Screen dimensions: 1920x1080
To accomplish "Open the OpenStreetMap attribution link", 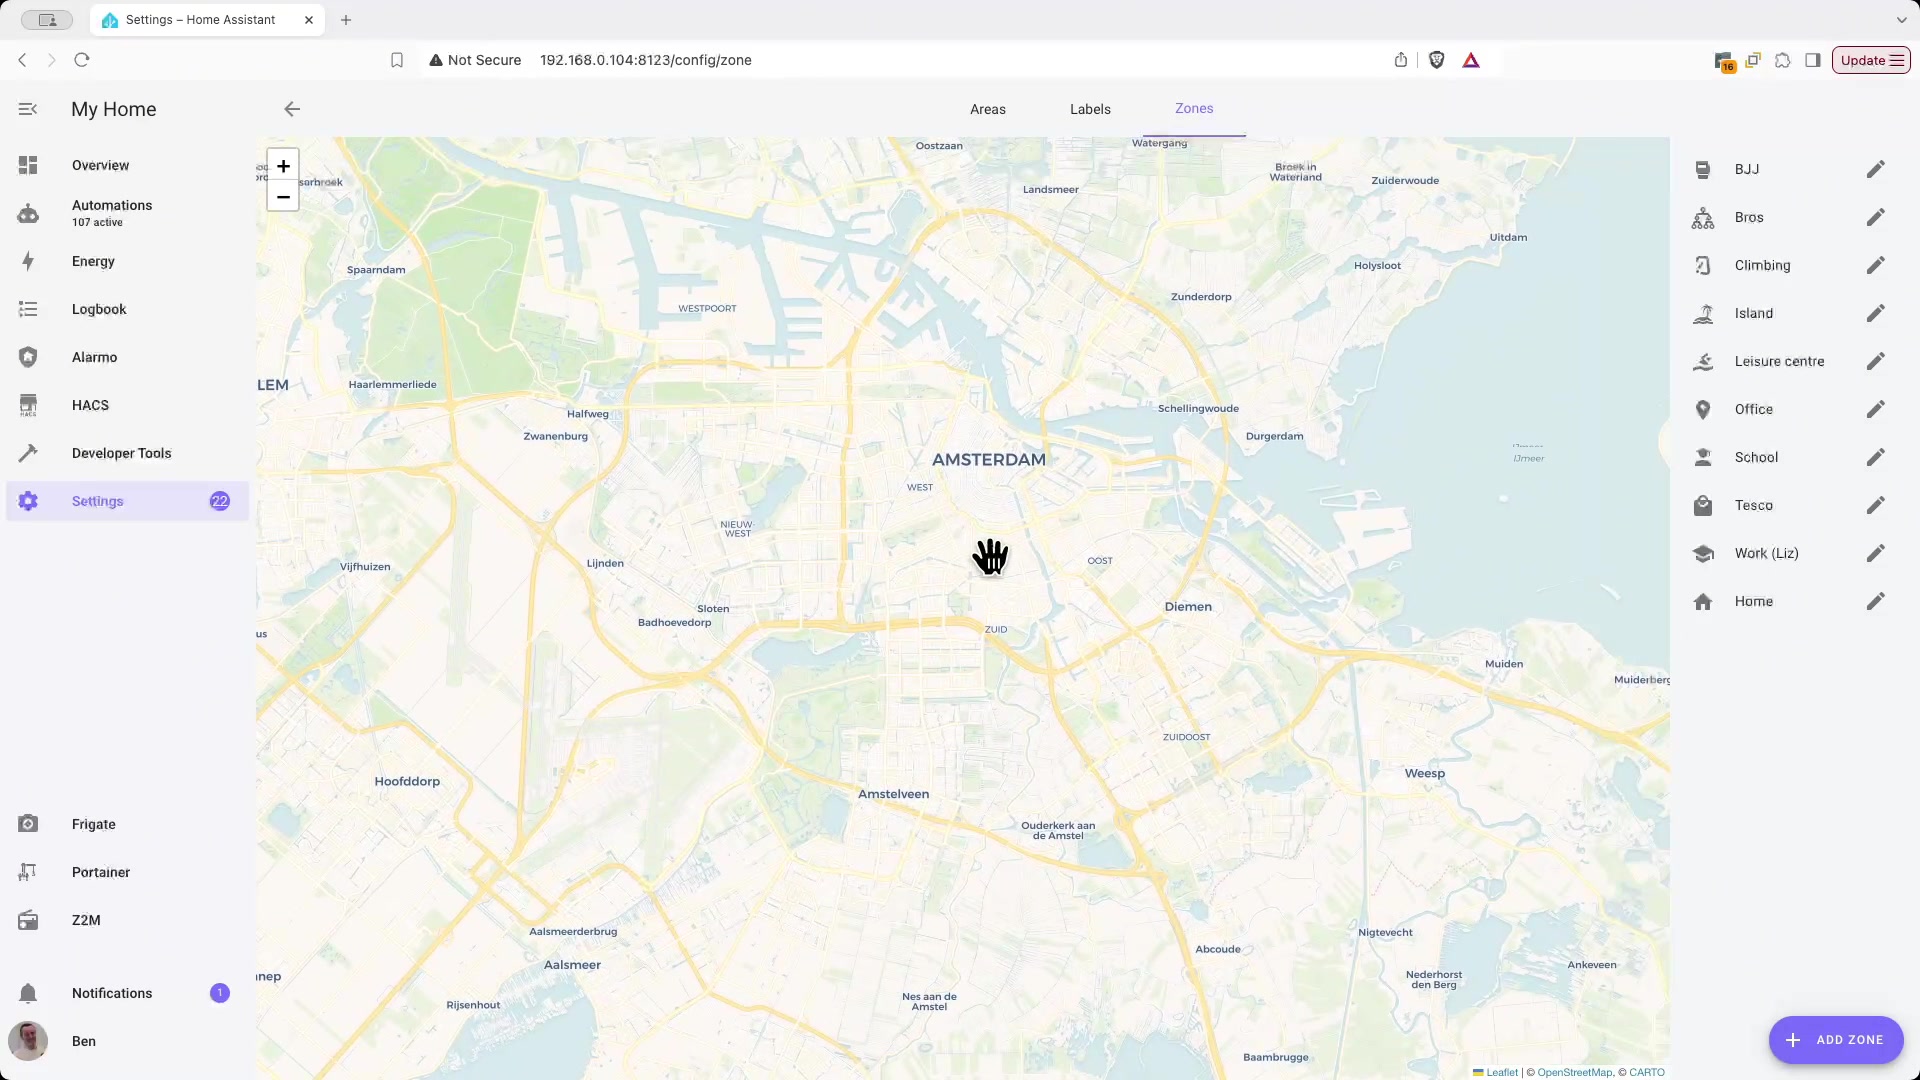I will (1574, 1072).
